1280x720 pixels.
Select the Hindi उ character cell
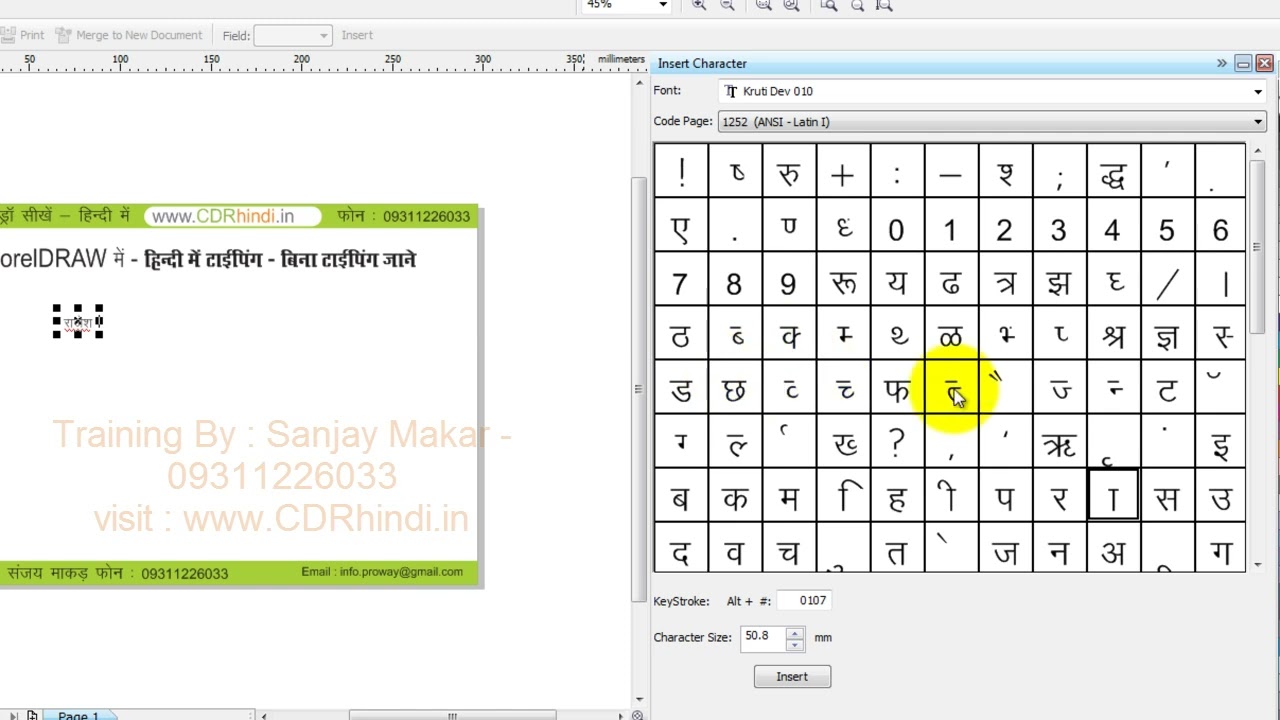point(1220,496)
